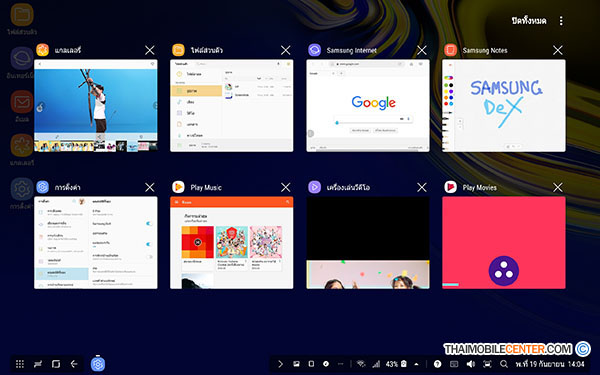600x375 pixels.
Task: Dismiss the แกลเลอรี่ card with its X
Action: coord(150,50)
